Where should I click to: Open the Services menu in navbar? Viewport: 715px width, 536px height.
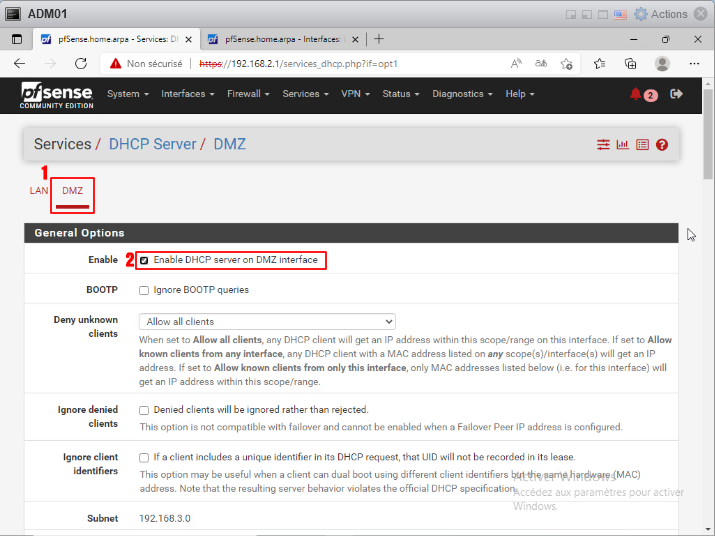(305, 94)
